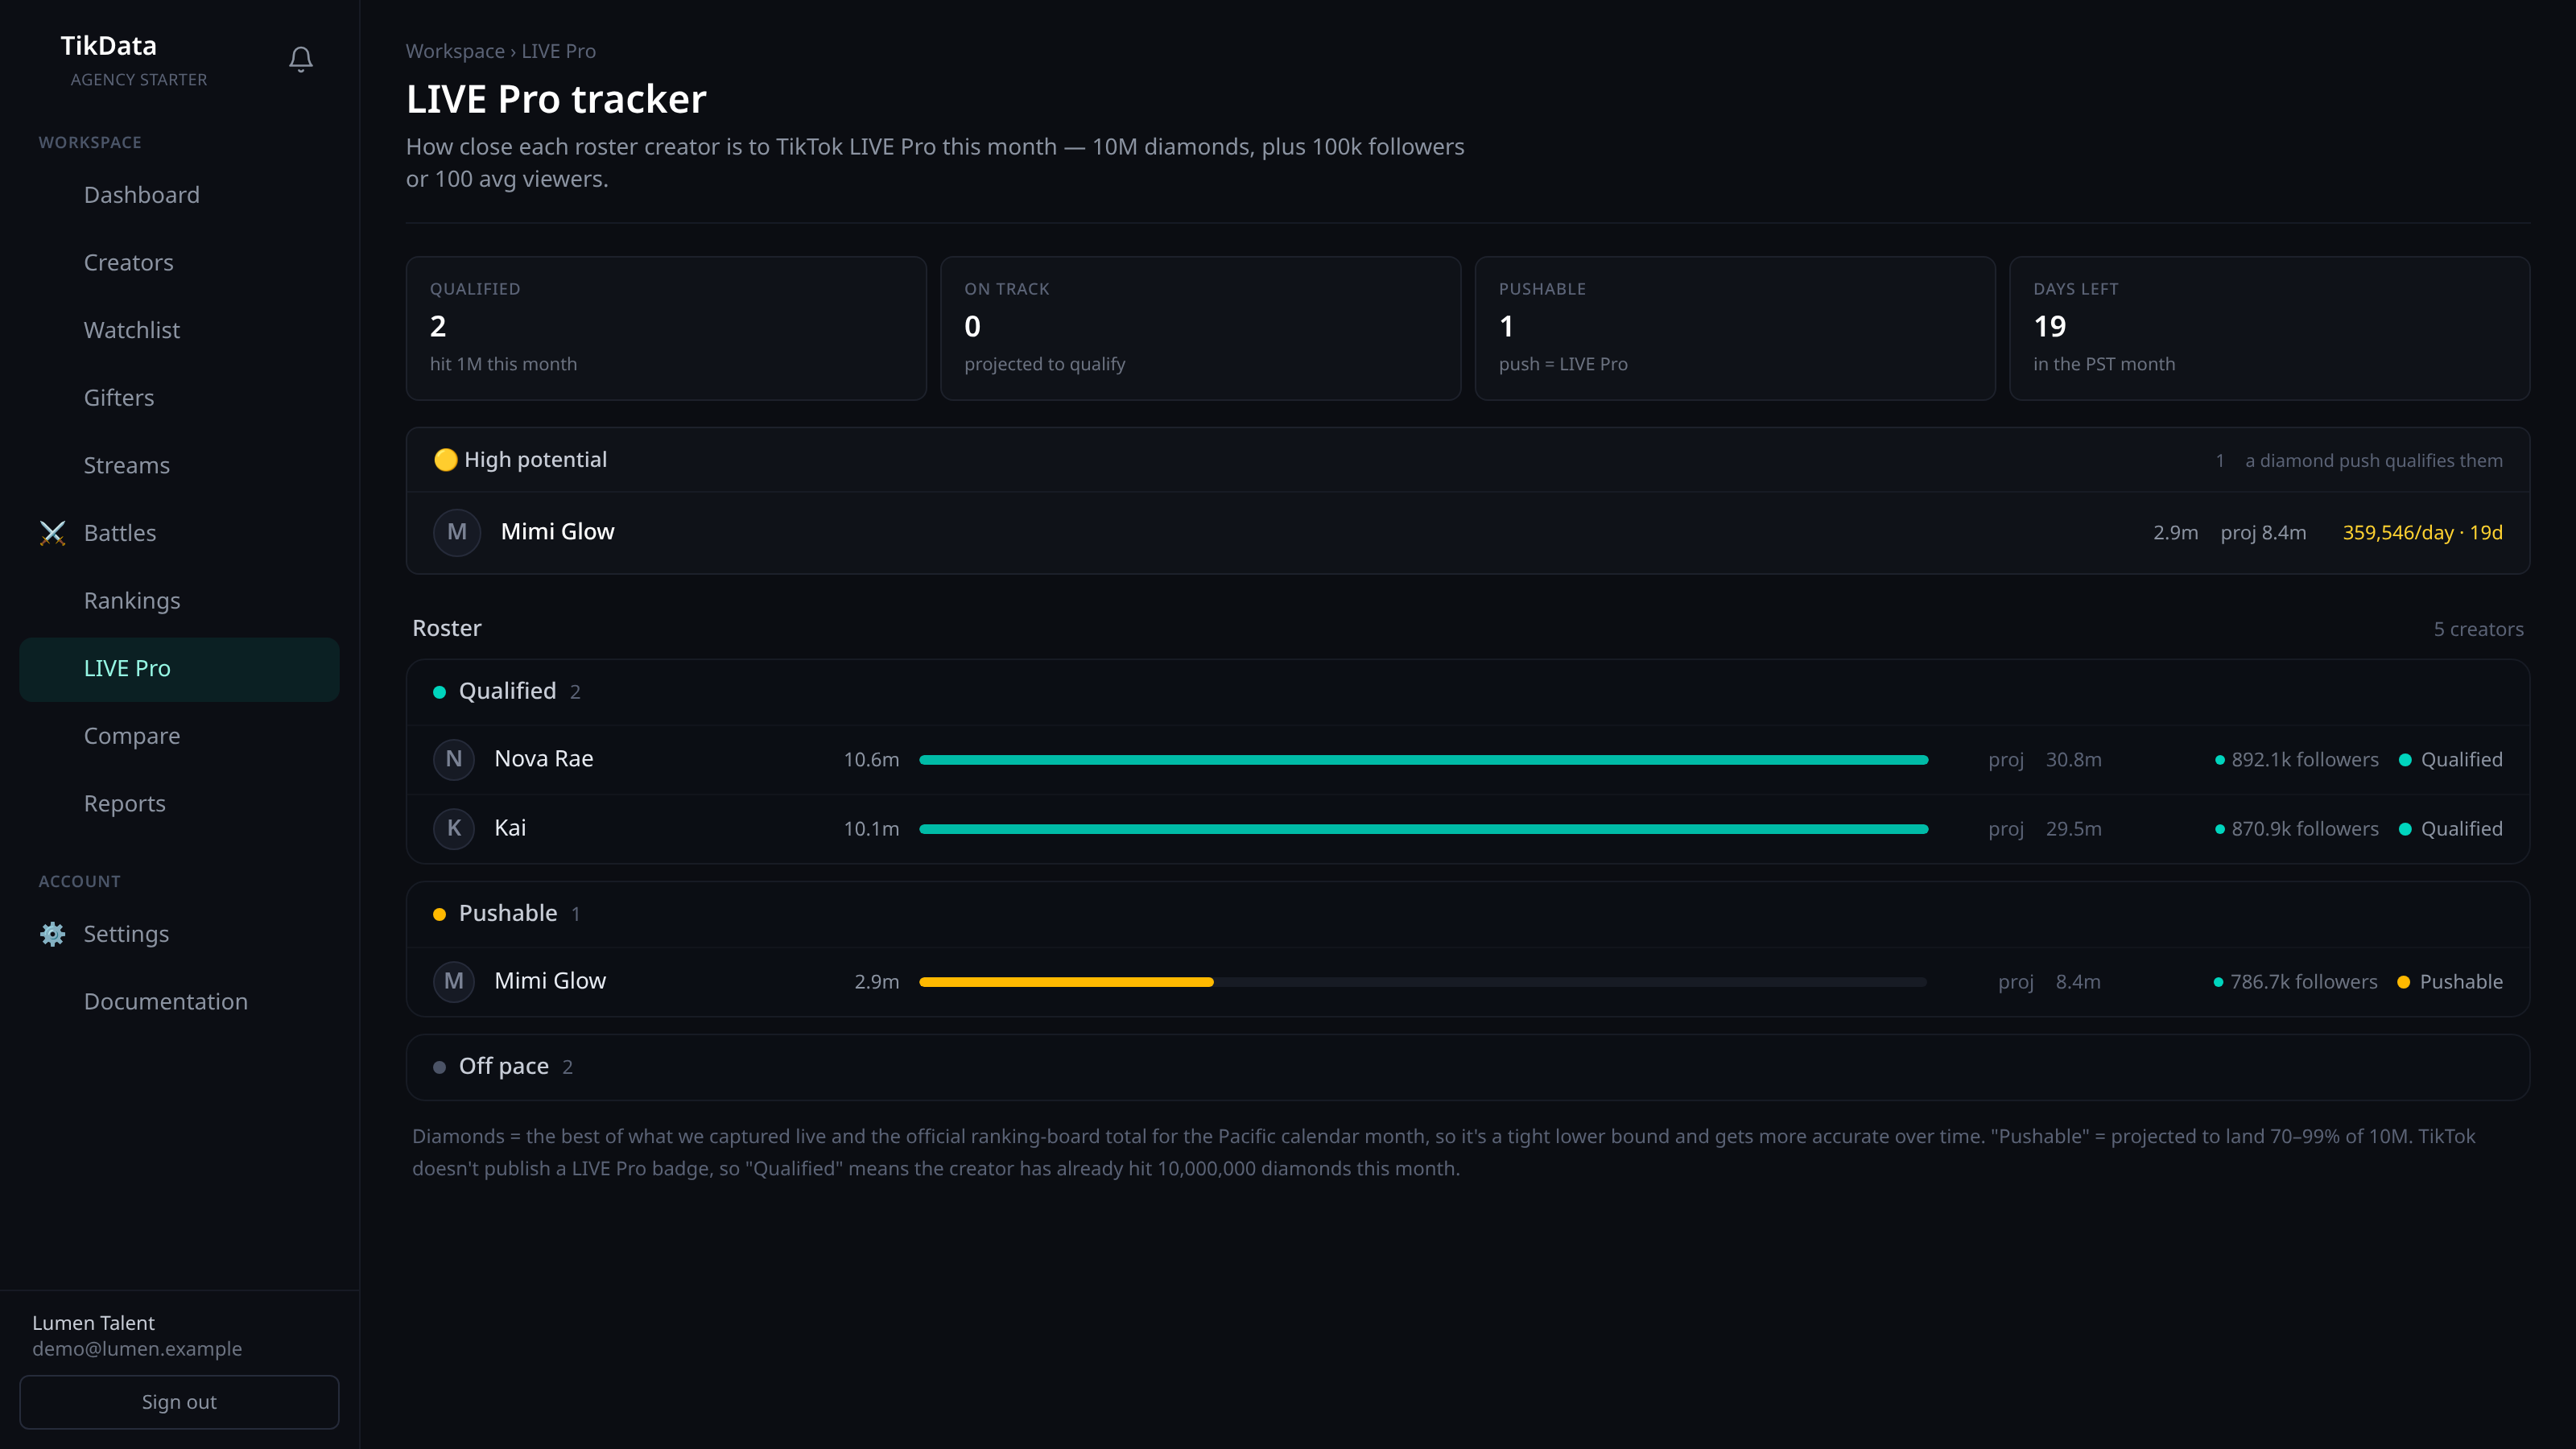Screen dimensions: 2576x1449
Task: Click the Kai avatar circle
Action: click(x=454, y=828)
